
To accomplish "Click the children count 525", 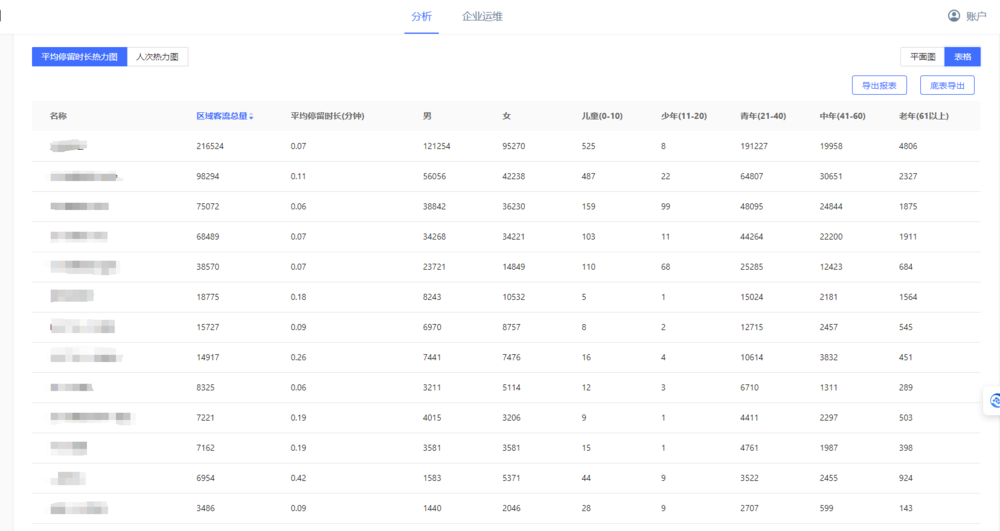I will coord(588,146).
